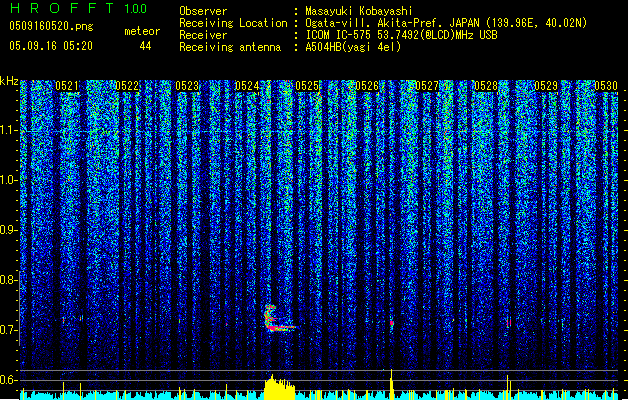This screenshot has width=629, height=400.
Task: Click the wide yellow intensity block in the bottom graph
Action: click(280, 388)
